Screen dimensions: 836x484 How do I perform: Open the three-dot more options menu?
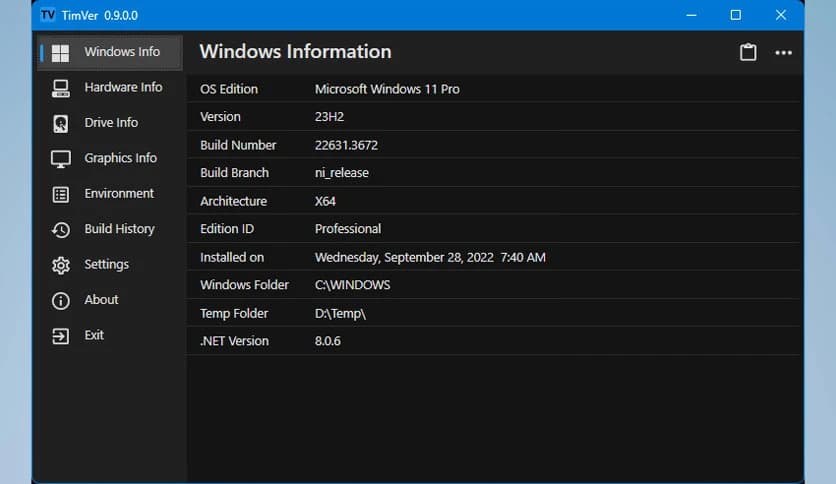coord(783,53)
